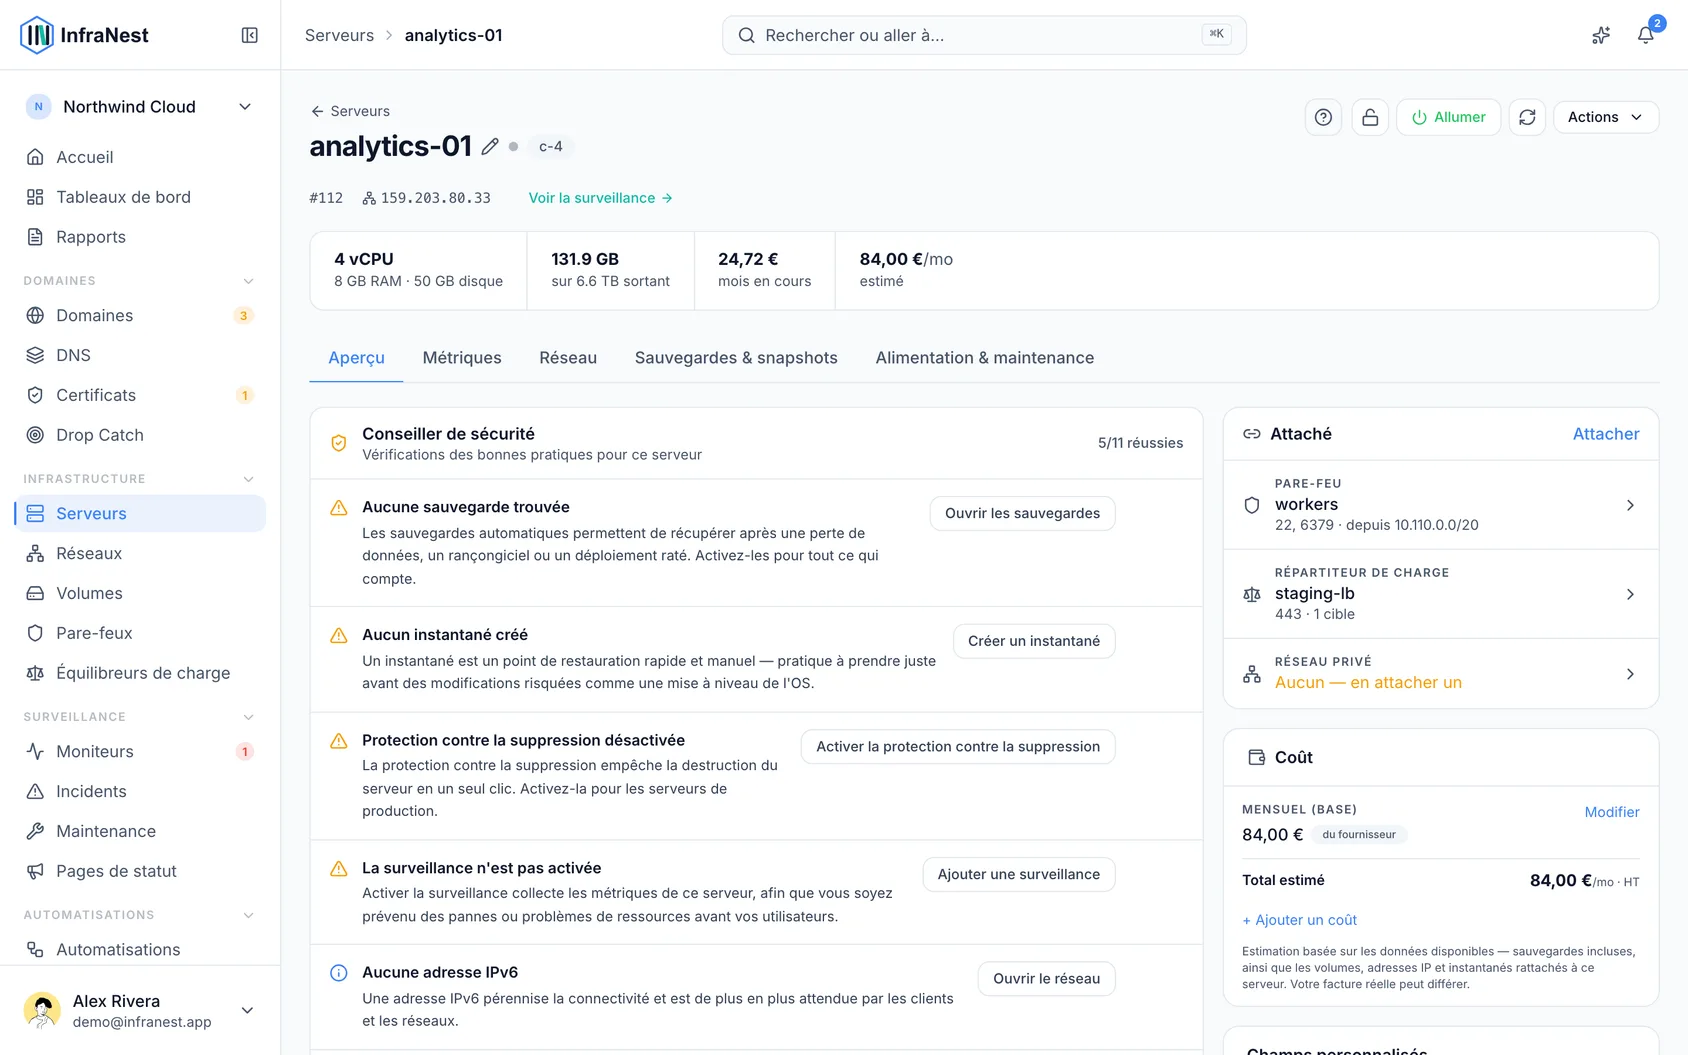Image resolution: width=1688 pixels, height=1055 pixels.
Task: Open the Rapports page
Action: (140, 237)
